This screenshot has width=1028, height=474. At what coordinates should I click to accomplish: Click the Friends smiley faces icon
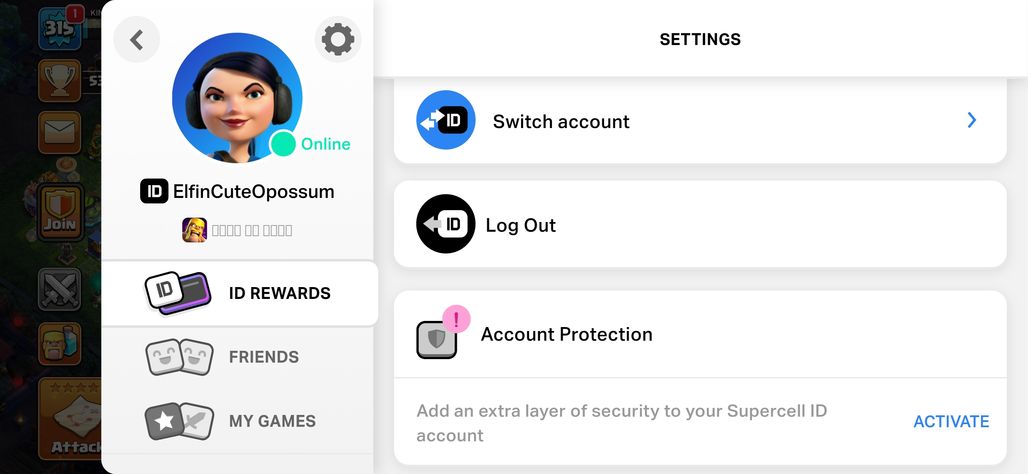point(179,357)
